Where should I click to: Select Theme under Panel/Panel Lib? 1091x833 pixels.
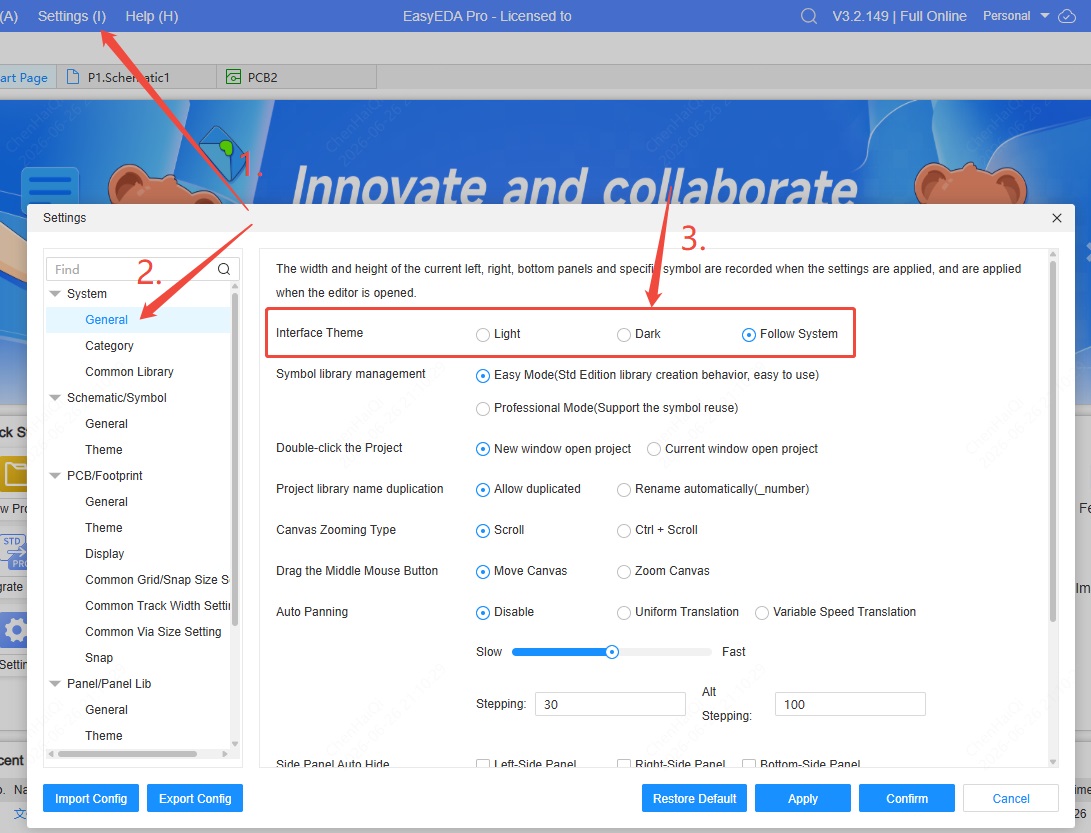[104, 736]
